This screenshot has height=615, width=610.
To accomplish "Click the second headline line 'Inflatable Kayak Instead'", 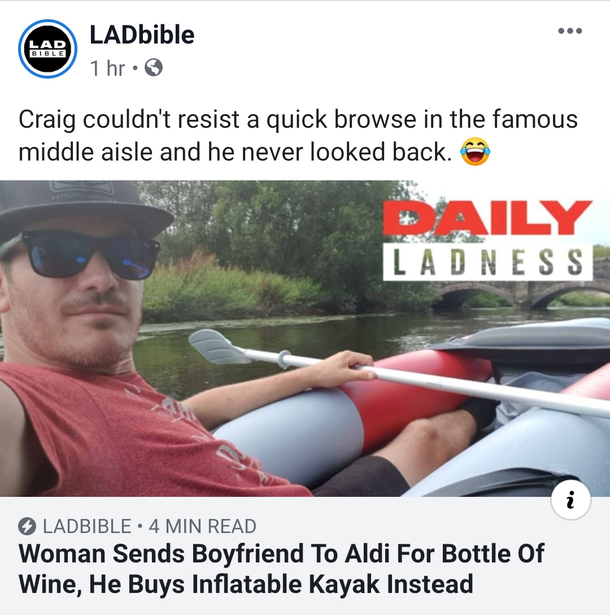I will tap(332, 584).
